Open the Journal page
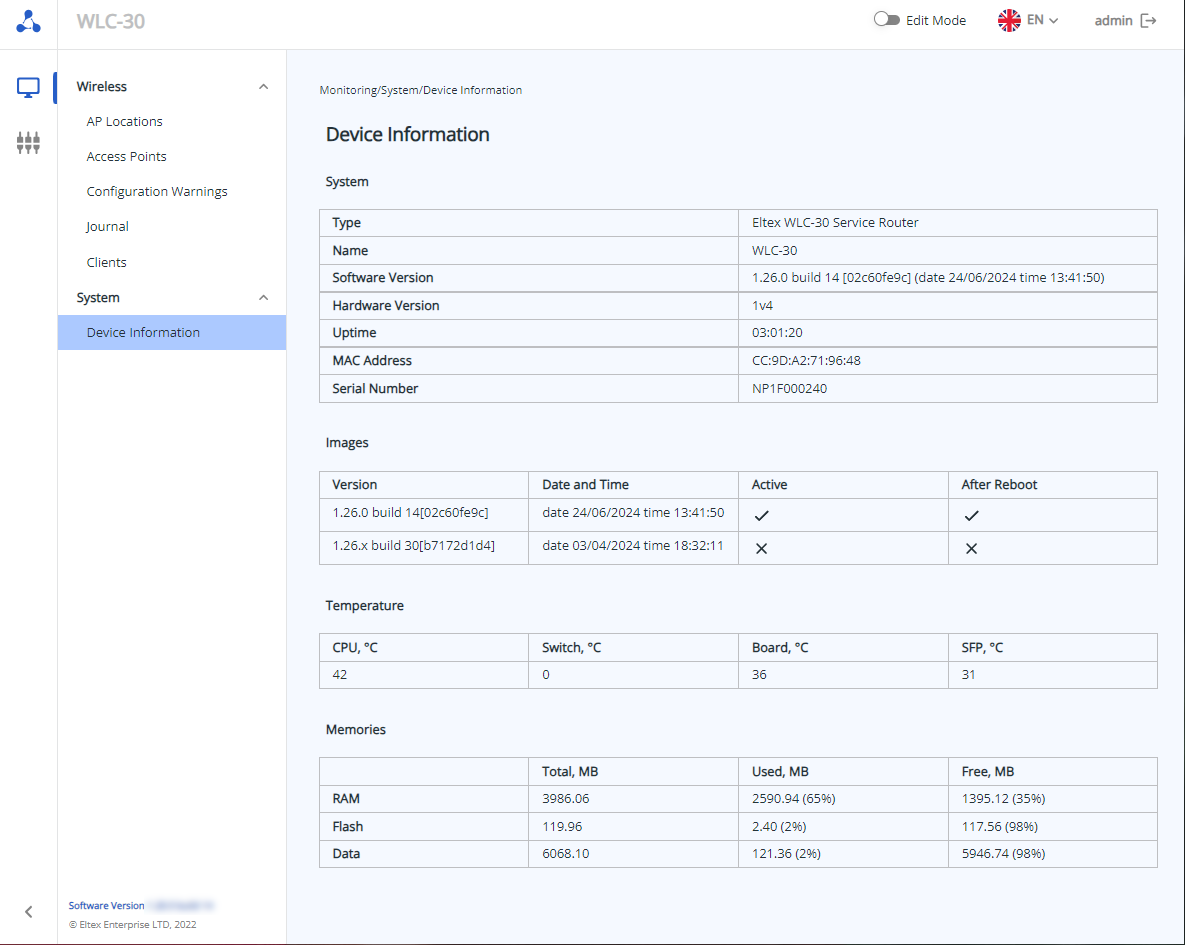The width and height of the screenshot is (1185, 945). (107, 227)
